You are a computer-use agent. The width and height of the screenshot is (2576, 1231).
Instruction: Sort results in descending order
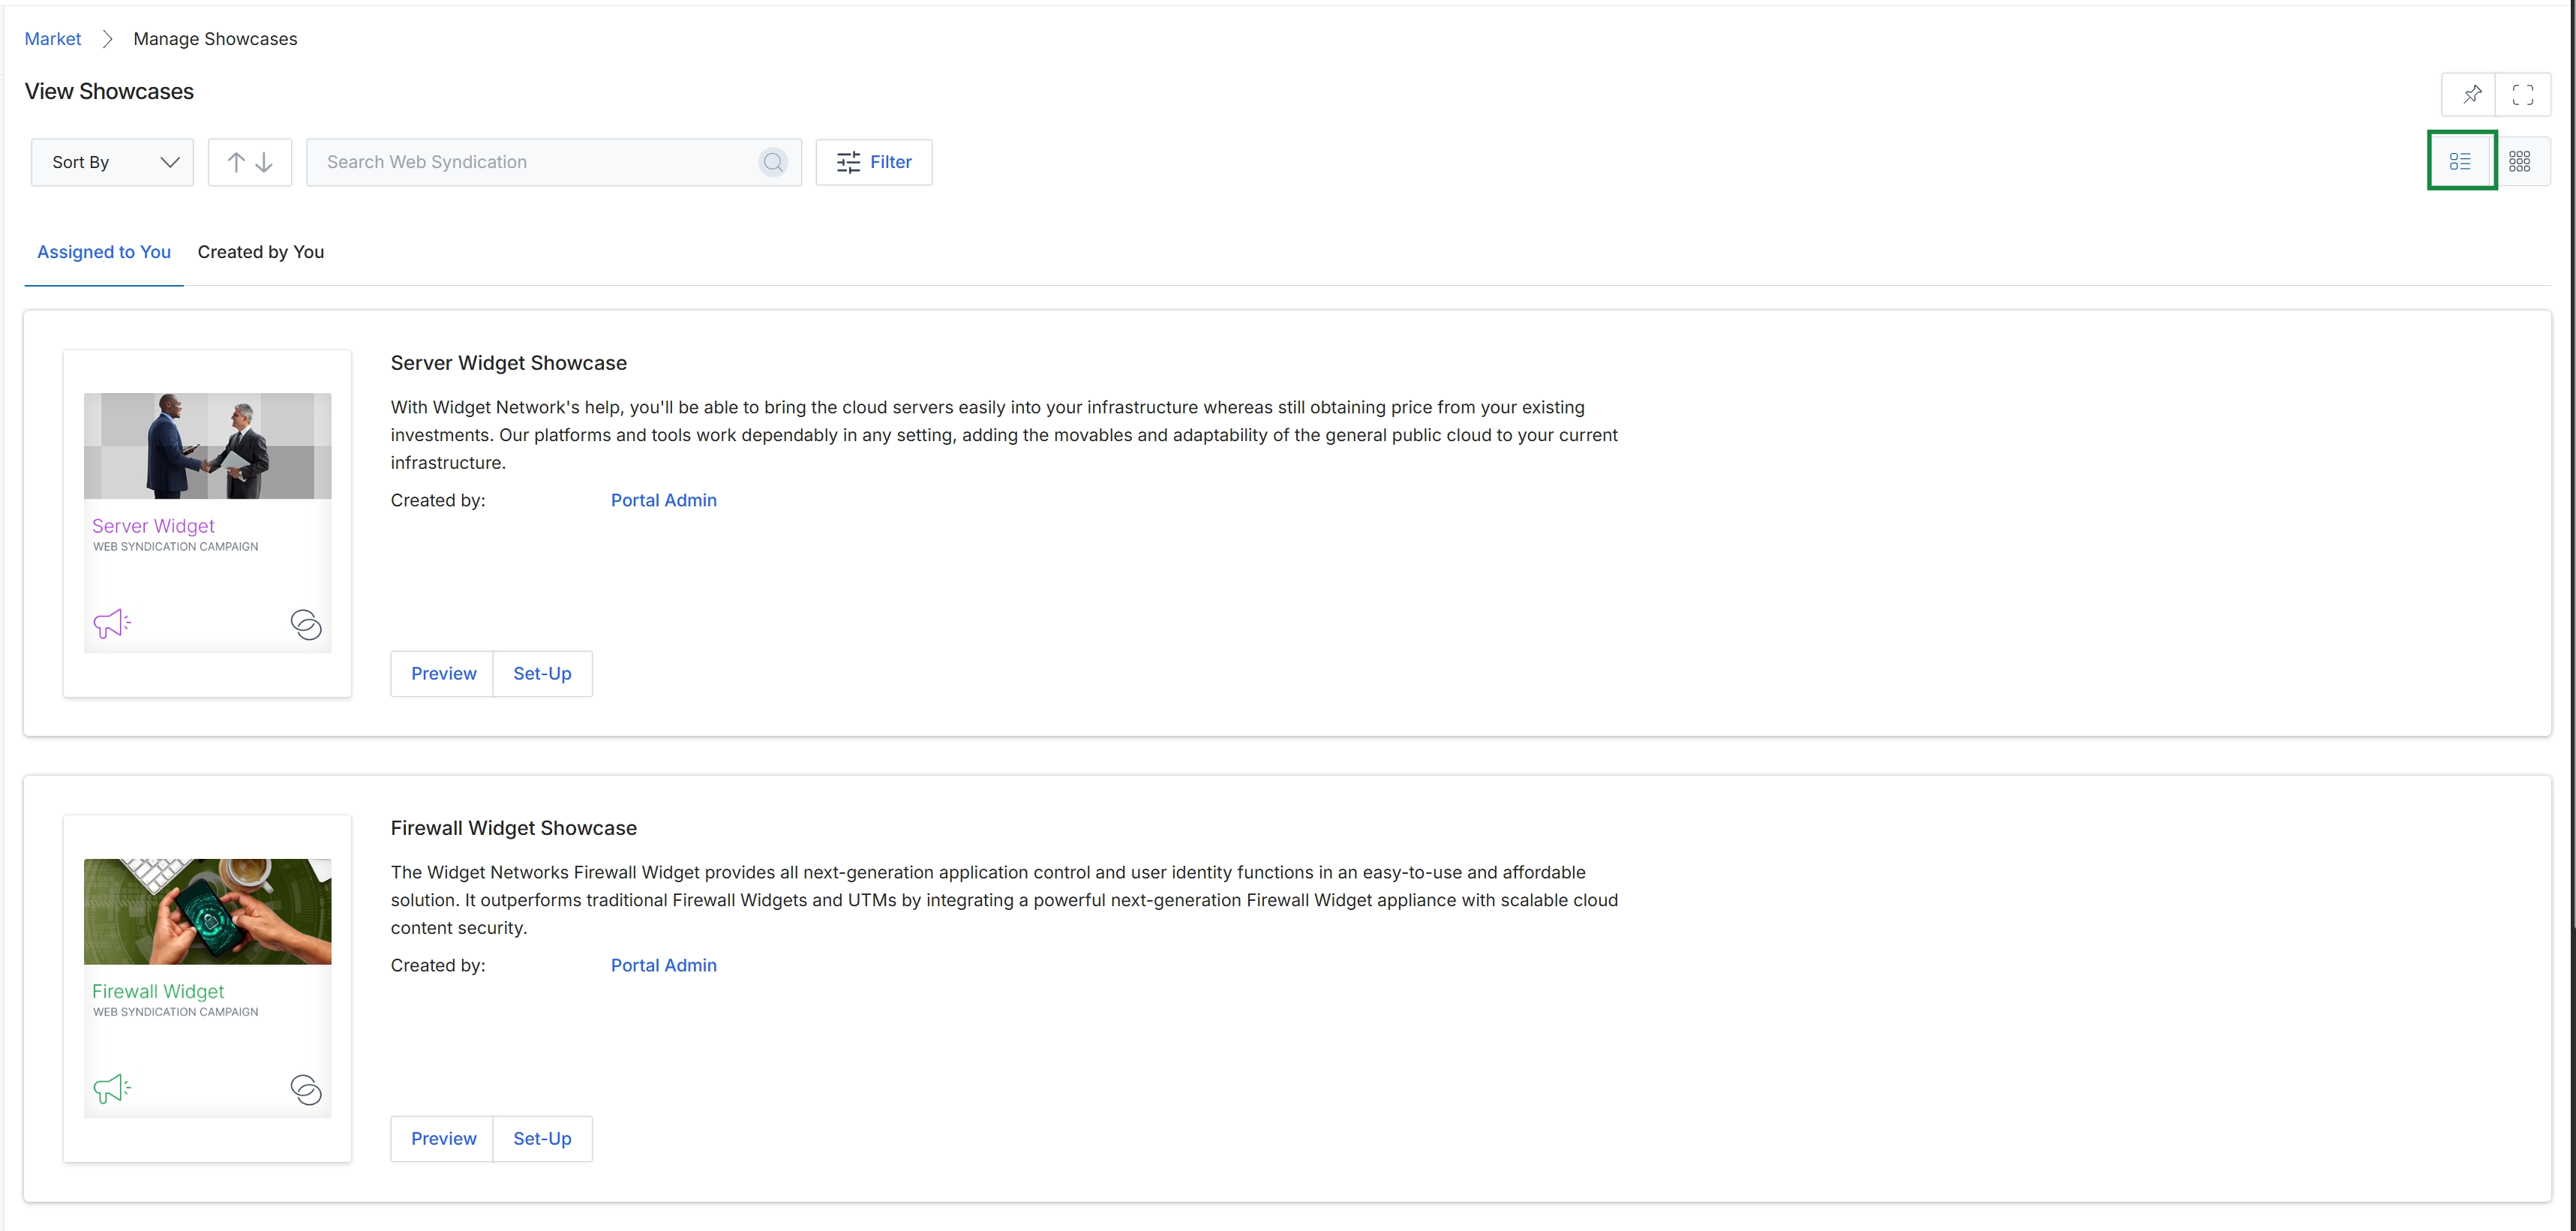click(264, 162)
